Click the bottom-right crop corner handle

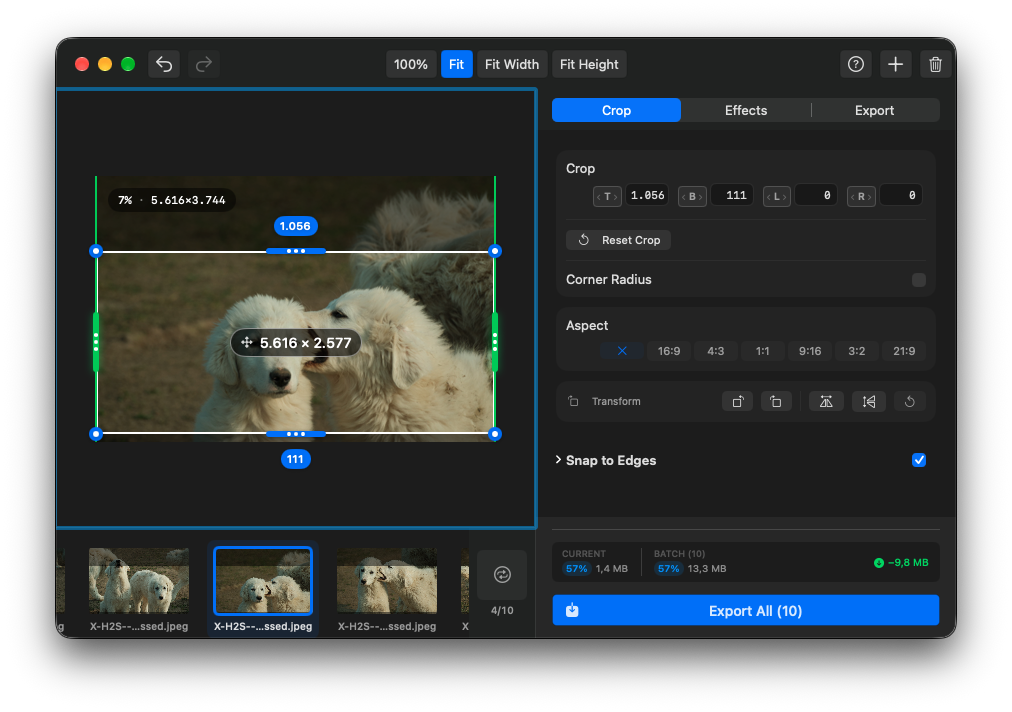tap(495, 434)
